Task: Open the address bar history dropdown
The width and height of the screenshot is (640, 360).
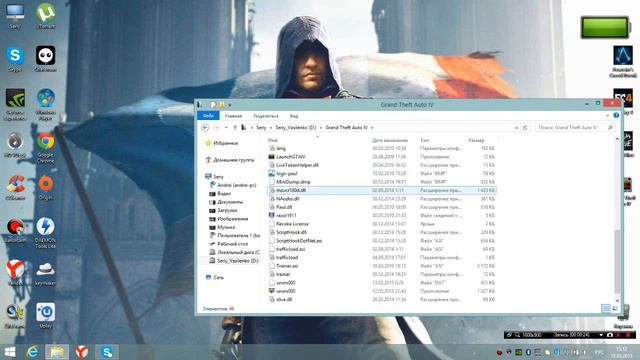Action: point(516,128)
